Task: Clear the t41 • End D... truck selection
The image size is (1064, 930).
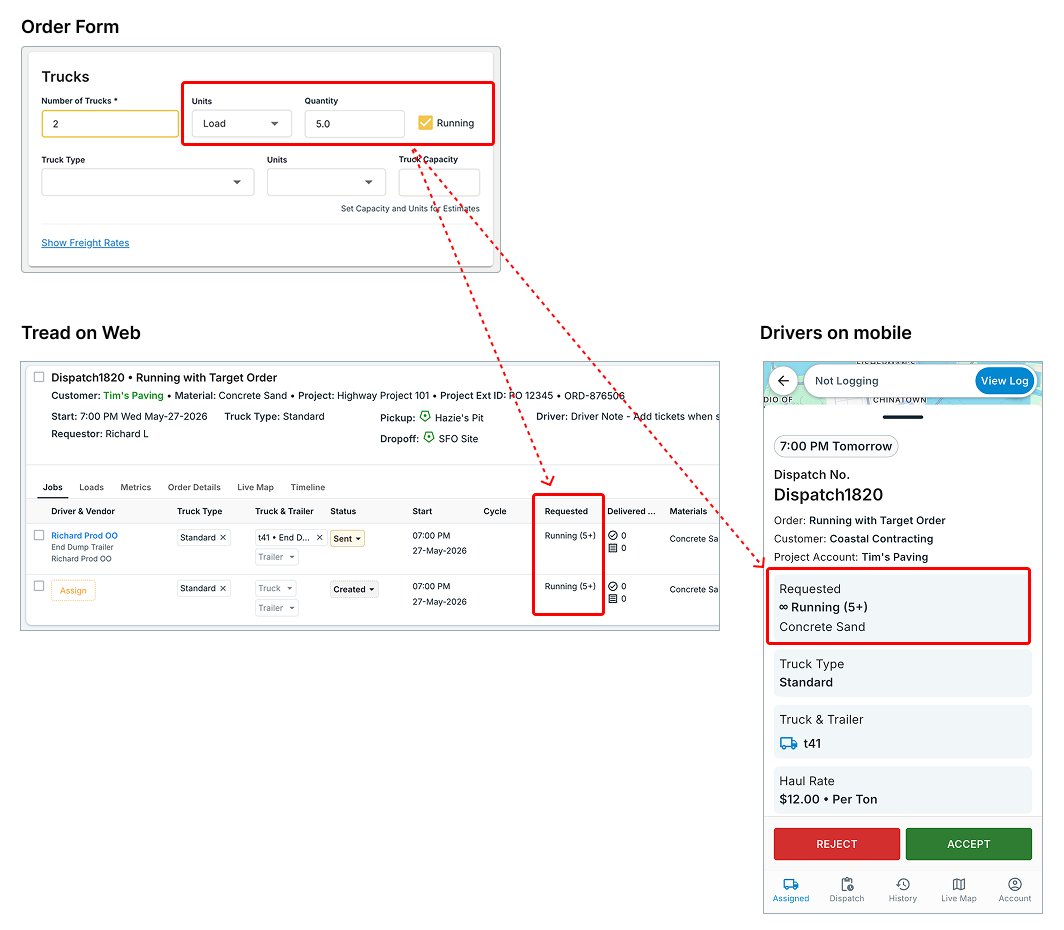Action: (x=320, y=537)
